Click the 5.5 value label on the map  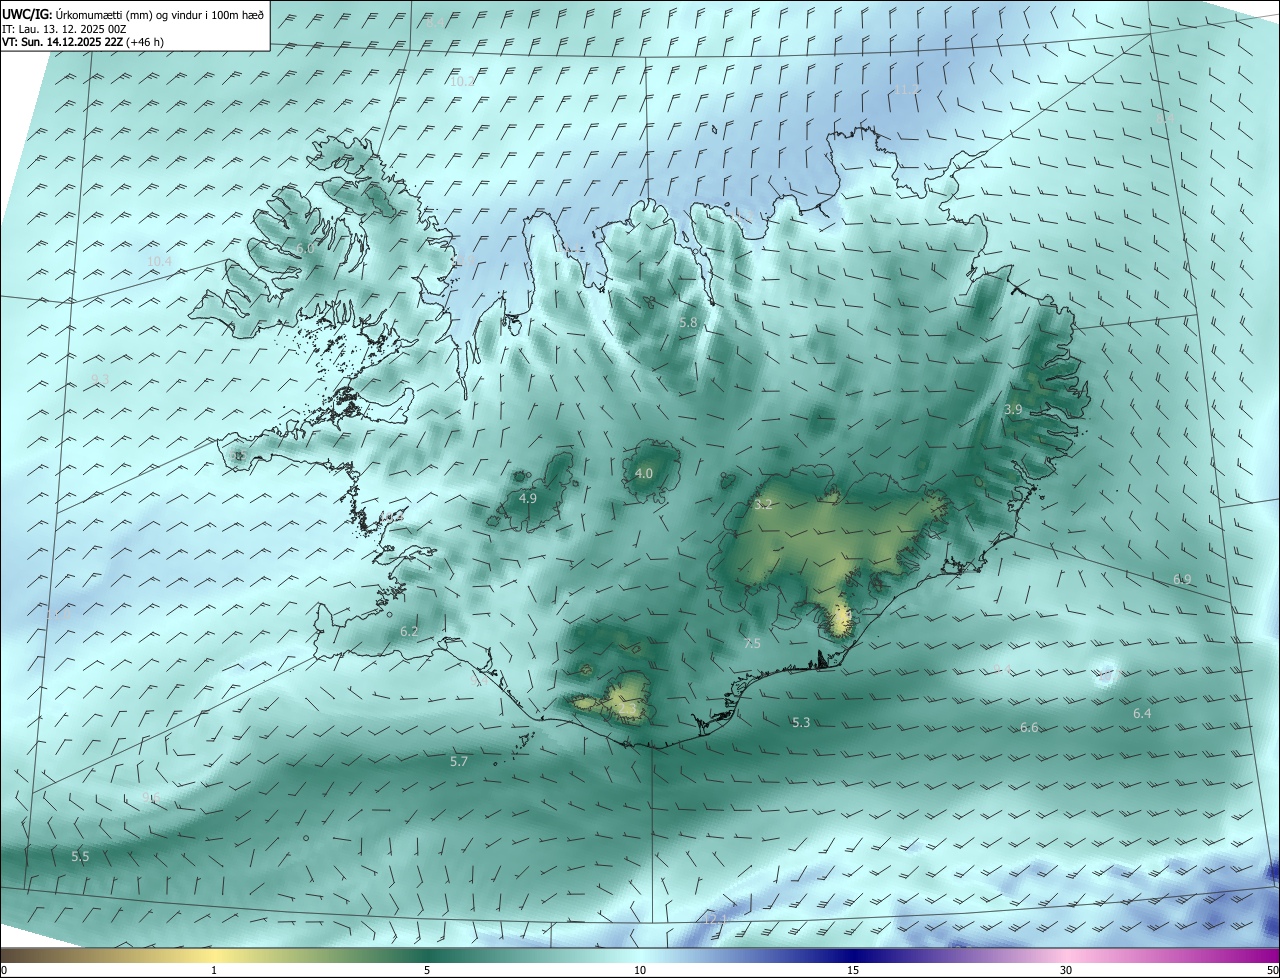80,857
